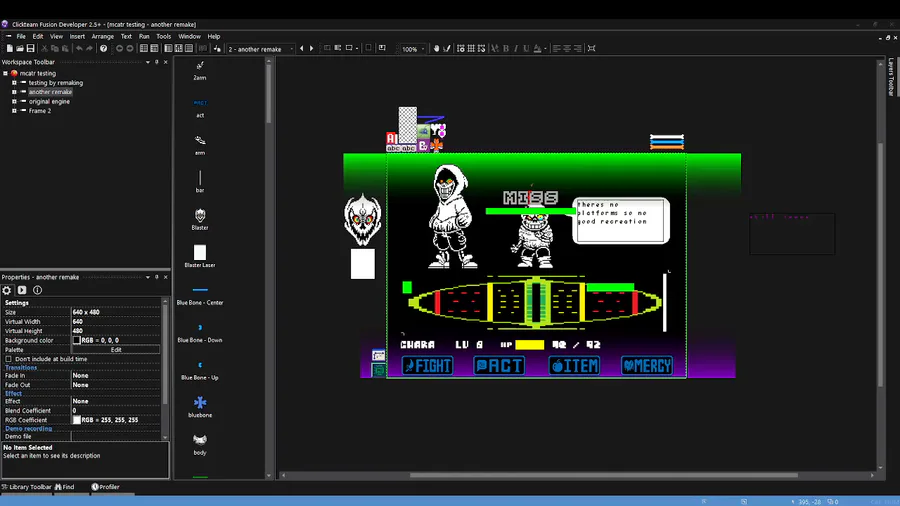Expand the 'Frame 2' tree node
The image size is (900, 506).
[x=14, y=111]
